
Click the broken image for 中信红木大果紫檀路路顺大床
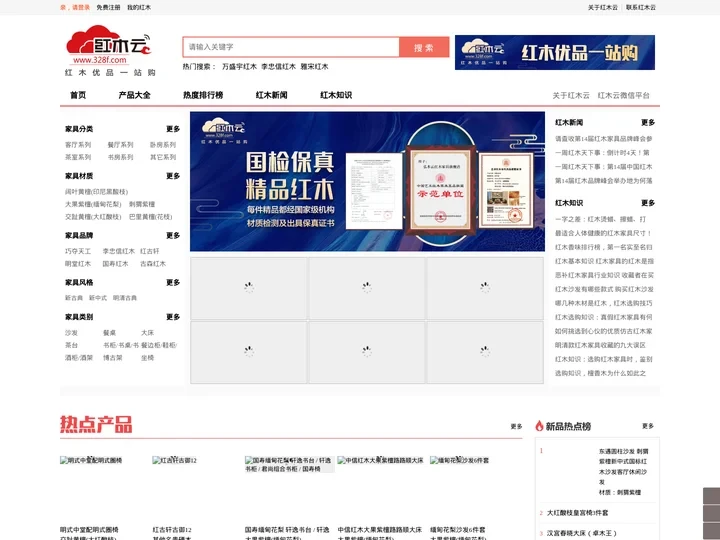[380, 460]
